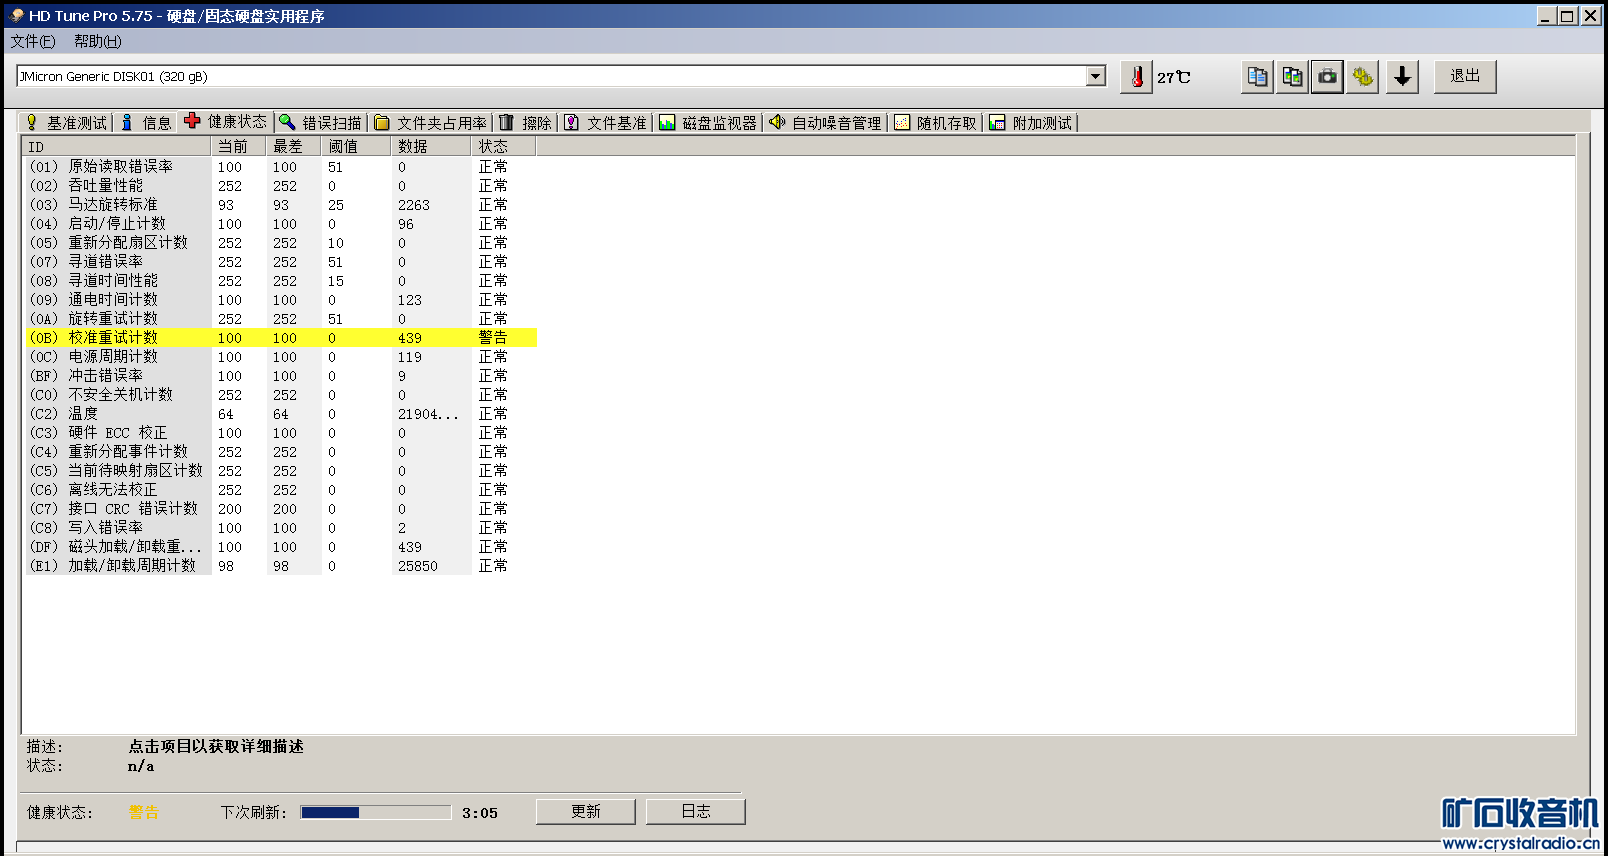The image size is (1608, 856).
Task: Sort by the 数据 column header
Action: 431,147
